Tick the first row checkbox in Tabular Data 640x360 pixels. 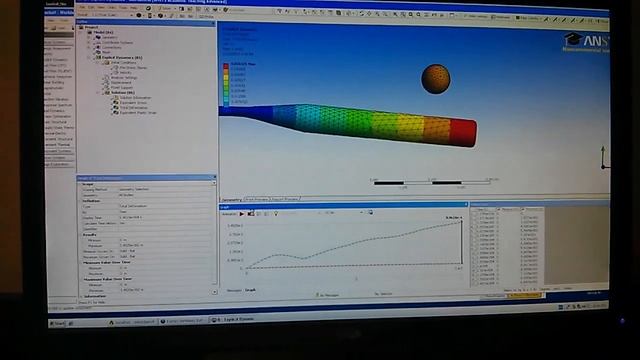pyautogui.click(x=475, y=213)
